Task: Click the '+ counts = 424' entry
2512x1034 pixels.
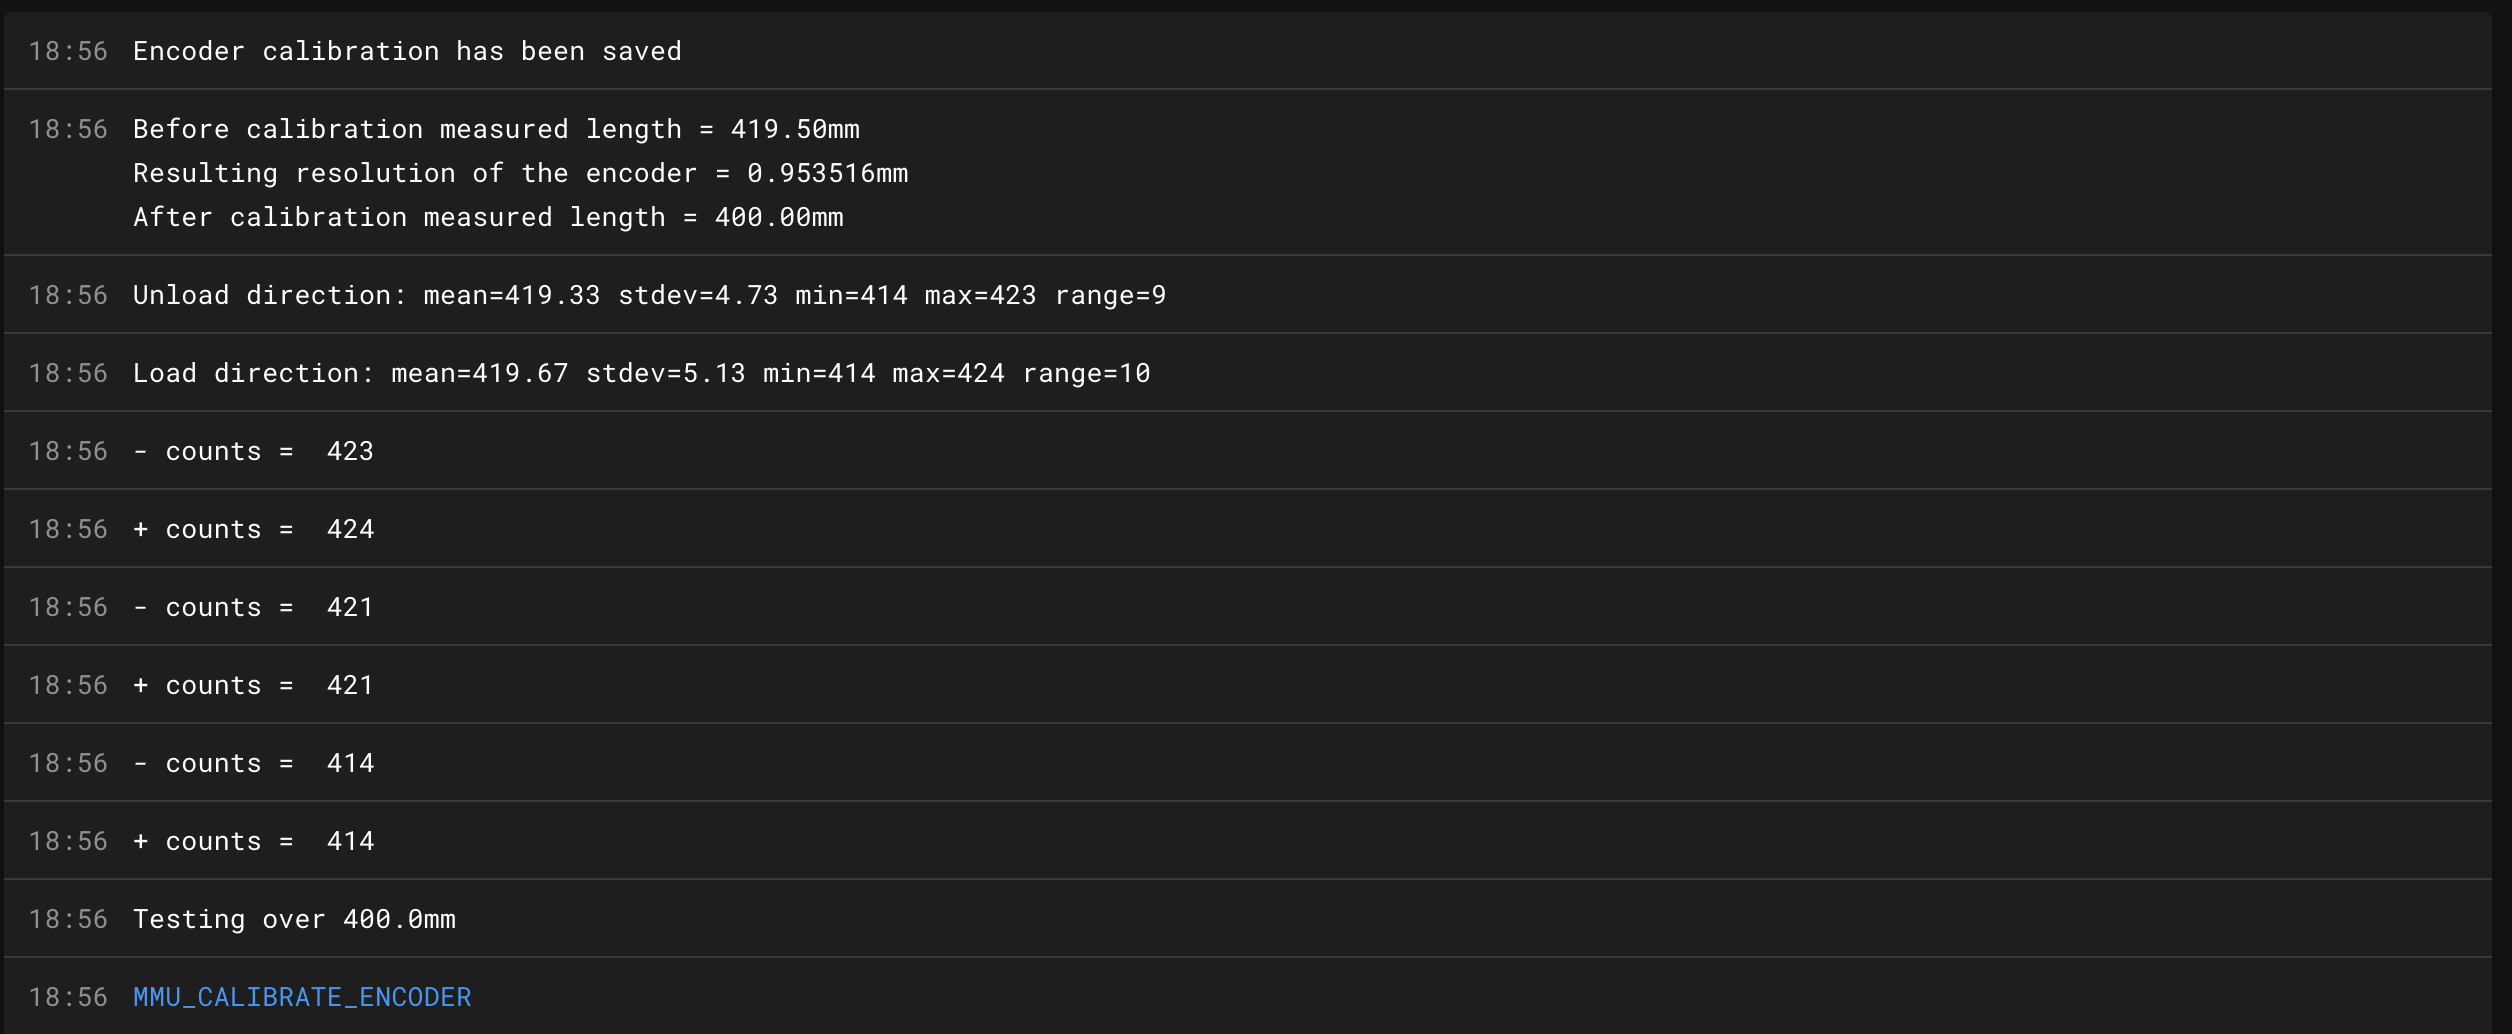Action: pyautogui.click(x=253, y=529)
